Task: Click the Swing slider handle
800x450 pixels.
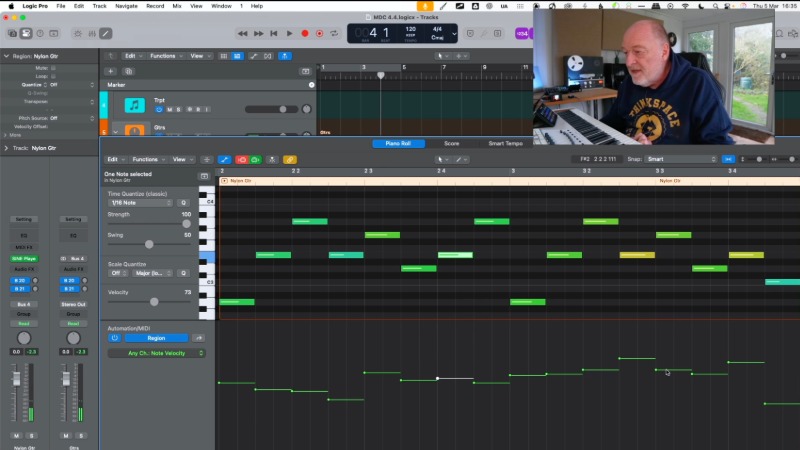Action: point(149,244)
